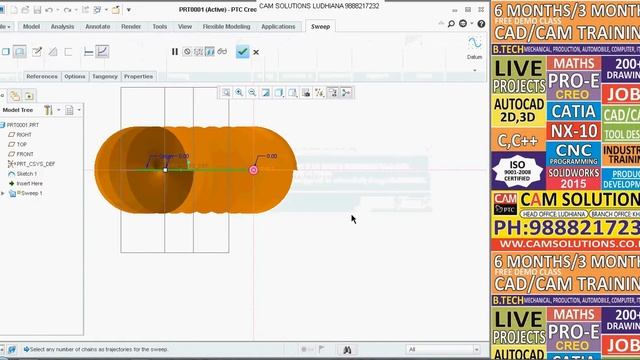The height and width of the screenshot is (360, 640).
Task: Select the Sweep ribbon tab
Action: 320,27
